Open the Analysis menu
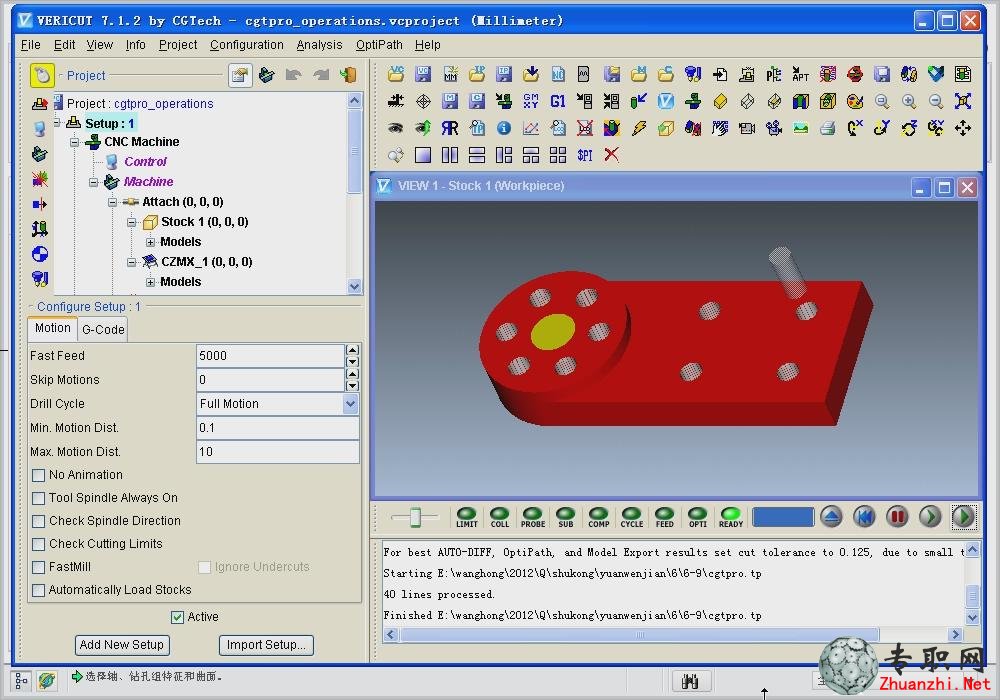This screenshot has width=1000, height=700. [x=319, y=45]
